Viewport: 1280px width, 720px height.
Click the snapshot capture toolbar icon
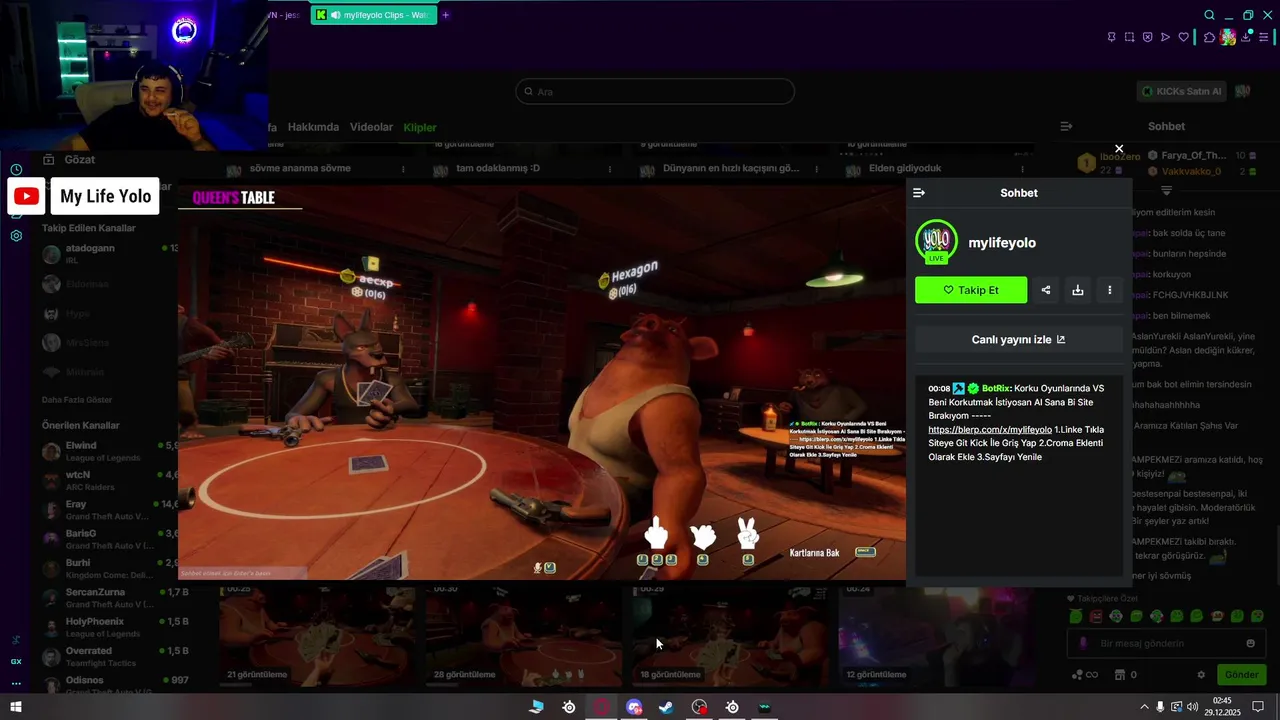pyautogui.click(x=1129, y=37)
